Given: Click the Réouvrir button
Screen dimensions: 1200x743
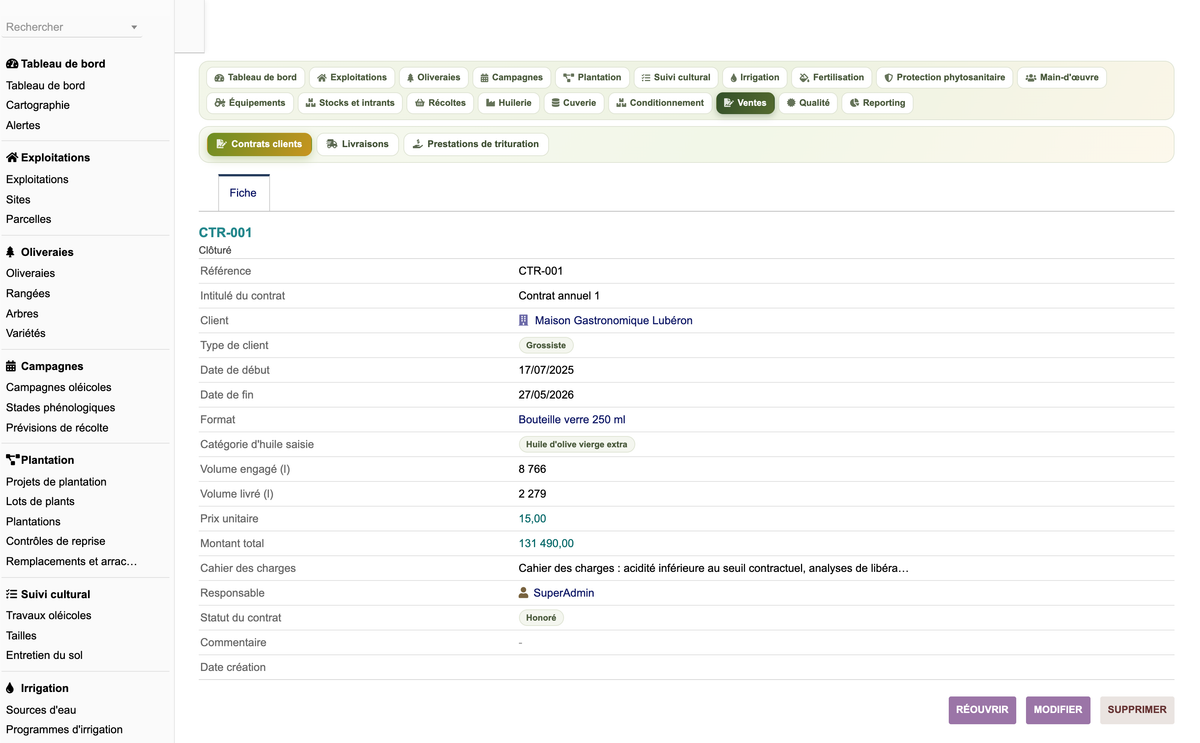Looking at the screenshot, I should [982, 710].
